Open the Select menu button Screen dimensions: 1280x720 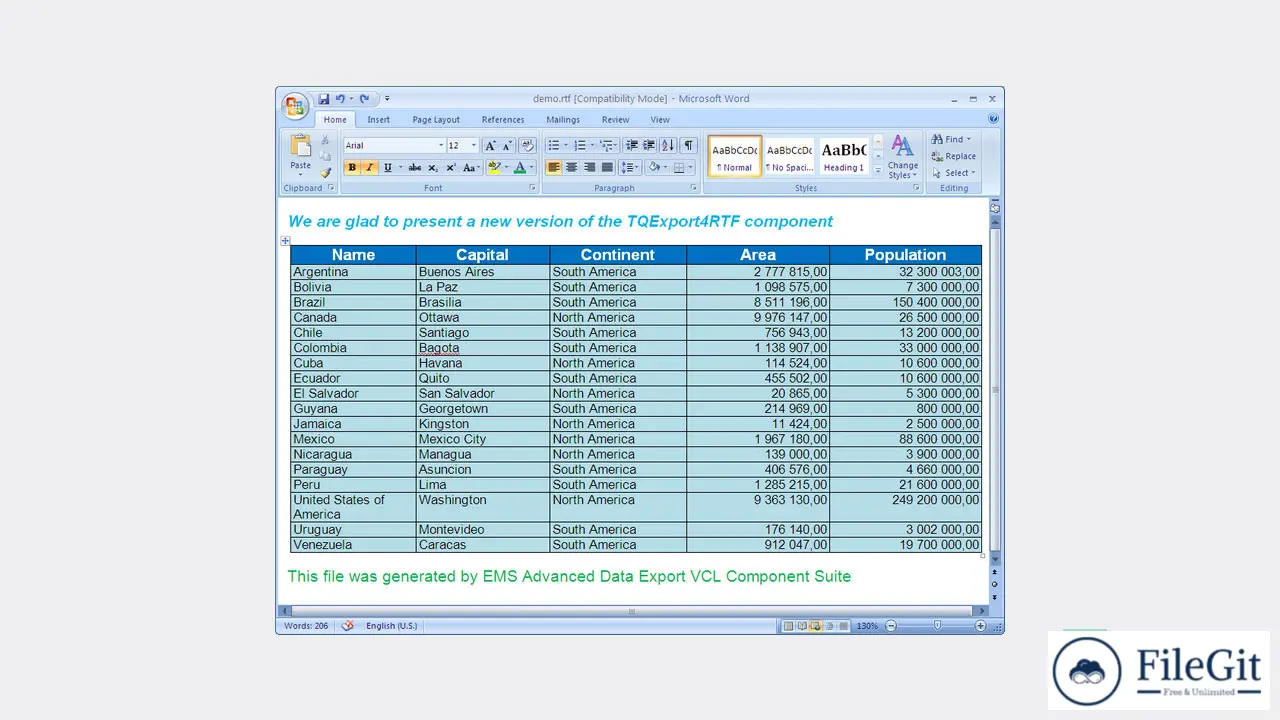click(x=953, y=173)
